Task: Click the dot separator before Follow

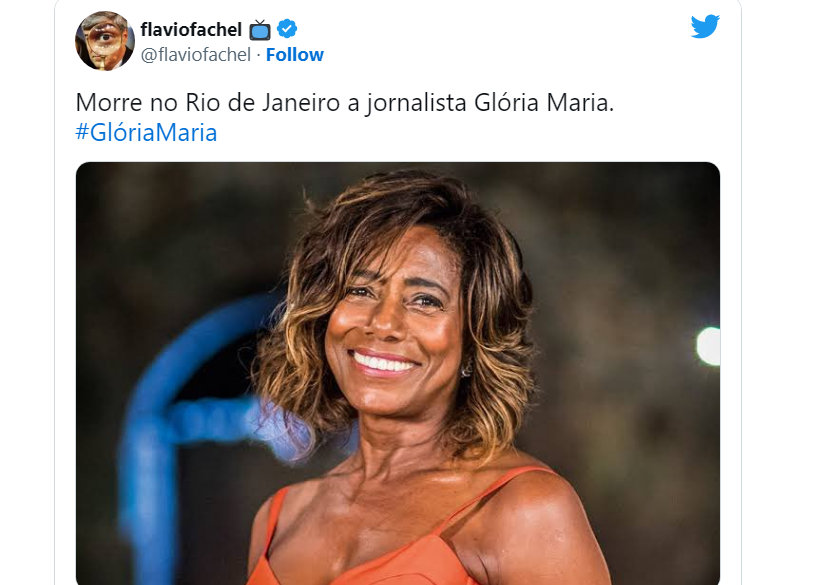Action: point(259,55)
